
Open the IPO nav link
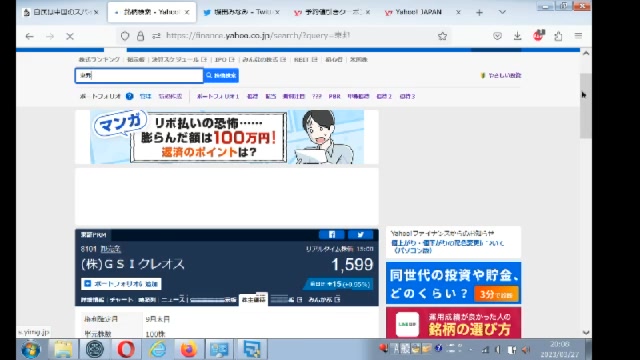(224, 60)
